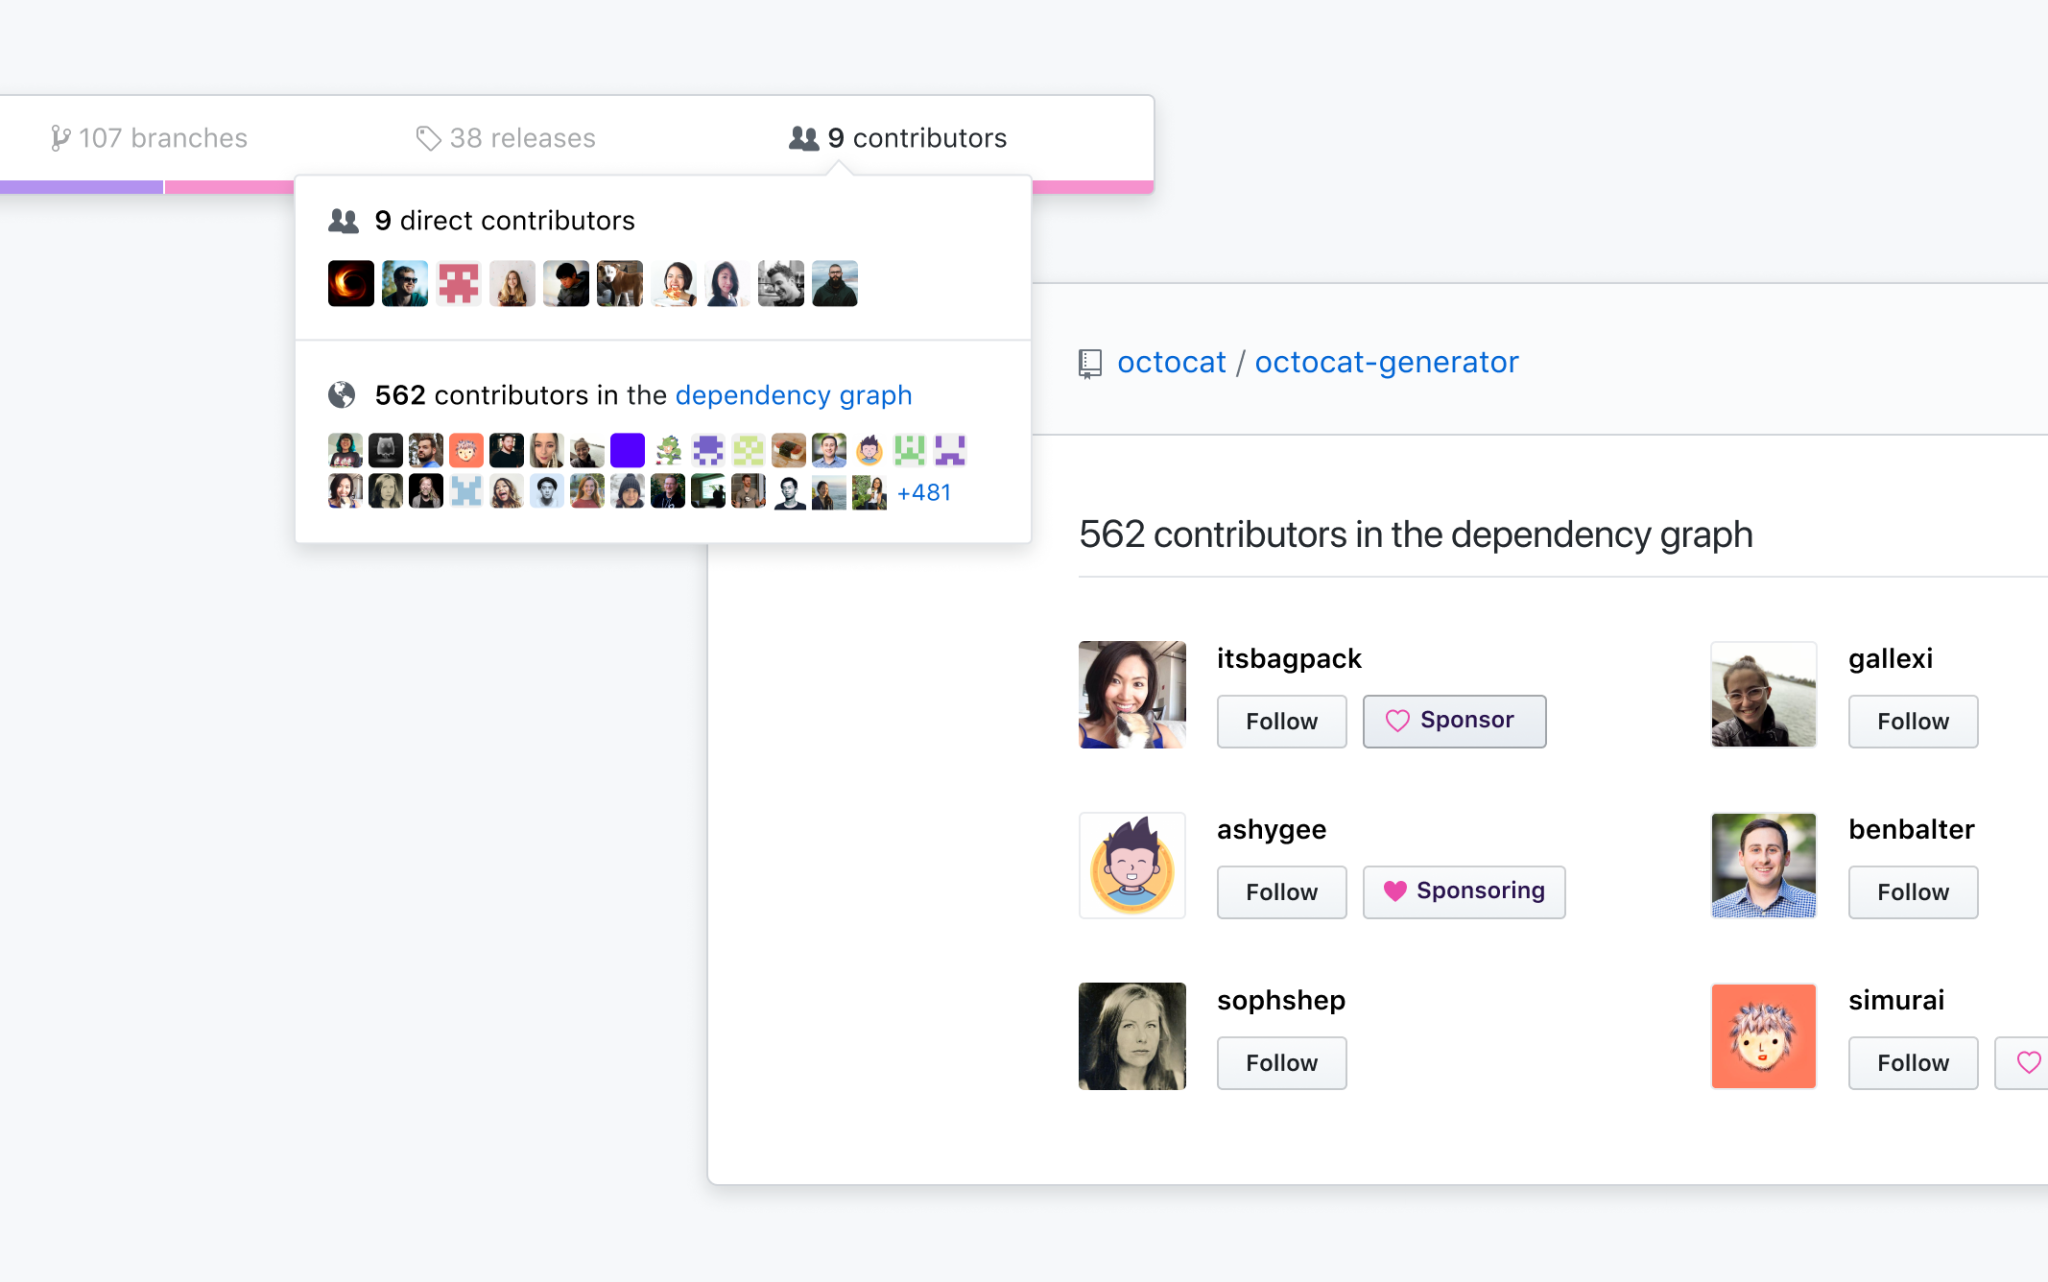The image size is (2048, 1282).
Task: Switch to the 38 releases section
Action: 523,138
